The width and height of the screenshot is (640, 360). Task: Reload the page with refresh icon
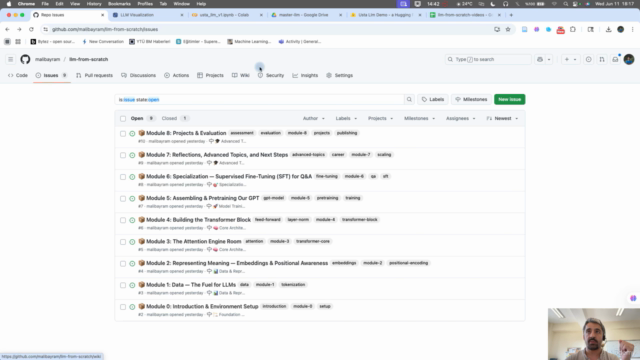click(31, 29)
